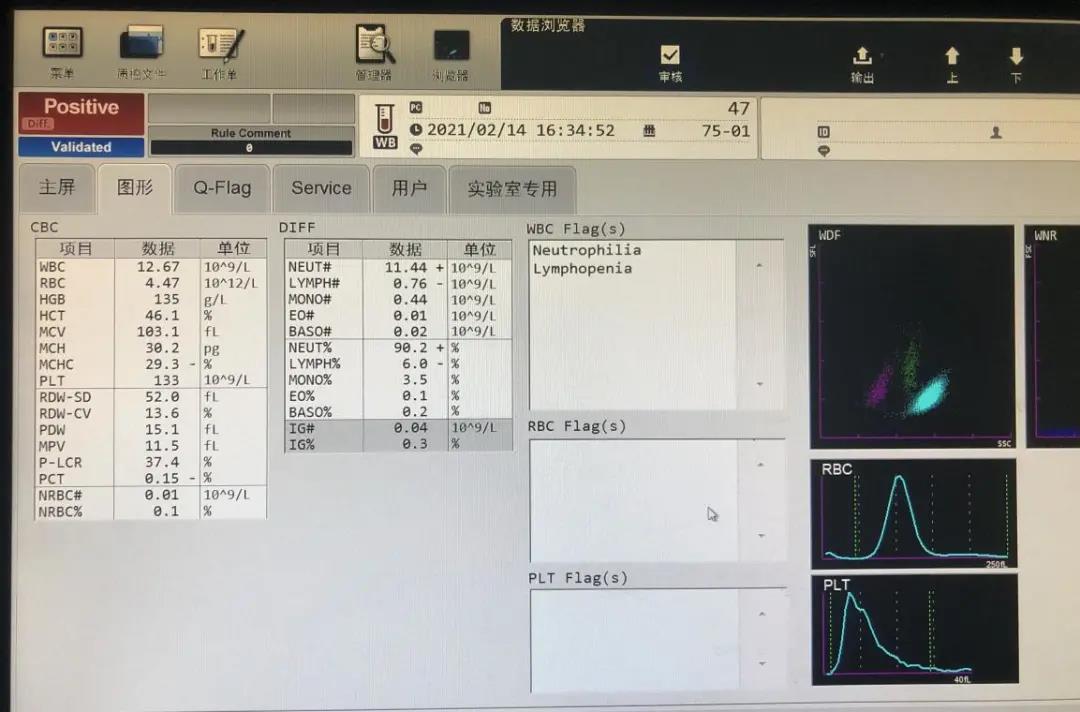Open the Q-Flag tab
Viewport: 1080px width, 712px height.
pyautogui.click(x=222, y=188)
